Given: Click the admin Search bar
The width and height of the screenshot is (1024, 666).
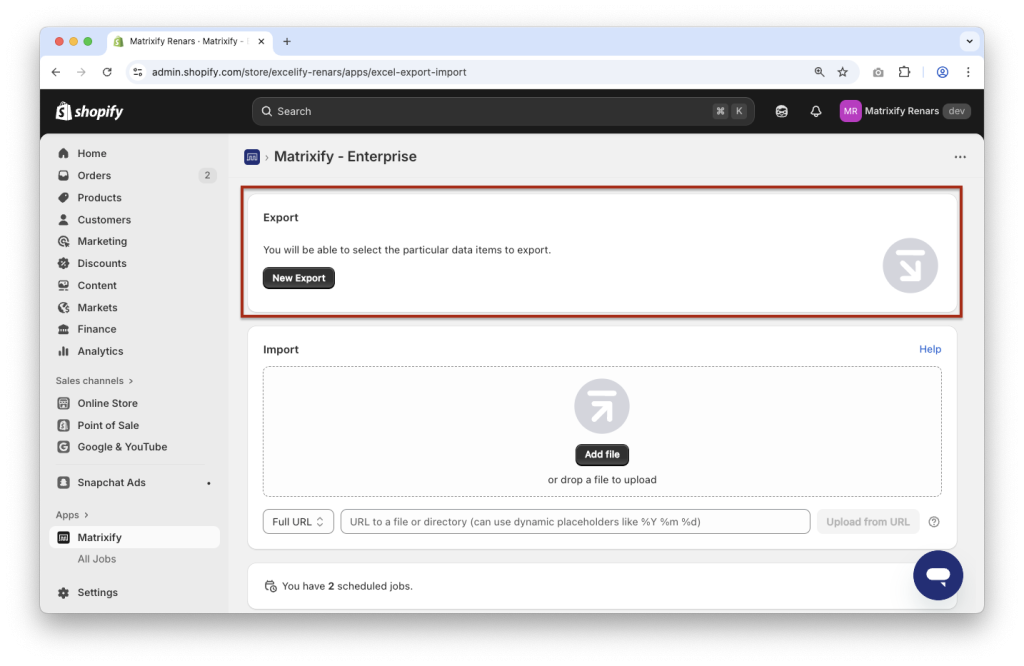Looking at the screenshot, I should 500,111.
